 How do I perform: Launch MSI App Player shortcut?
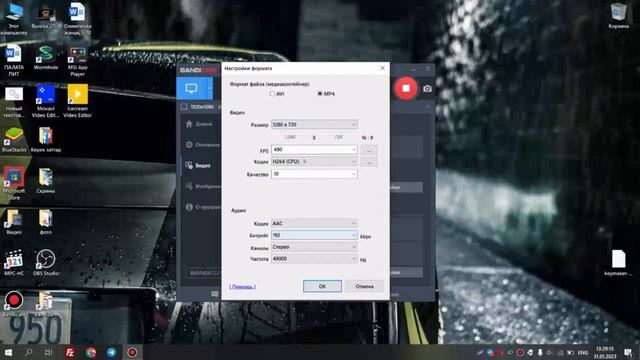pos(78,61)
